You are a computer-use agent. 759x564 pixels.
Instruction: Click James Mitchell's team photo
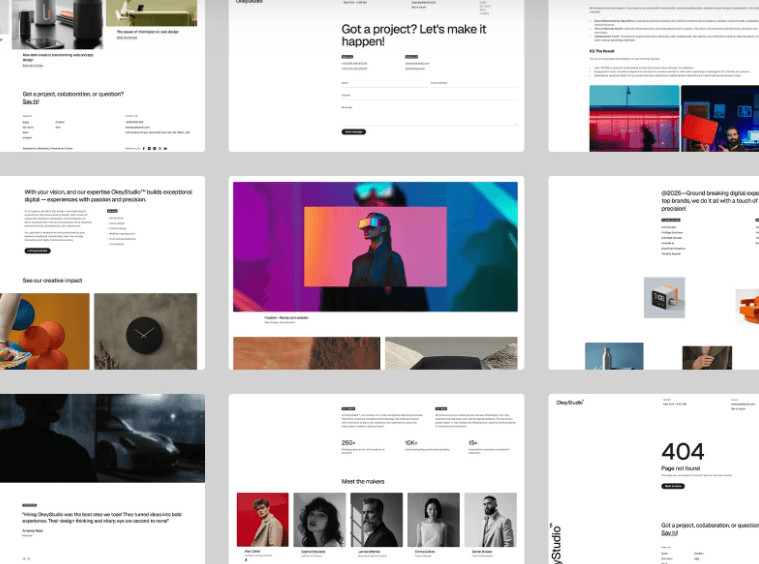(x=377, y=520)
